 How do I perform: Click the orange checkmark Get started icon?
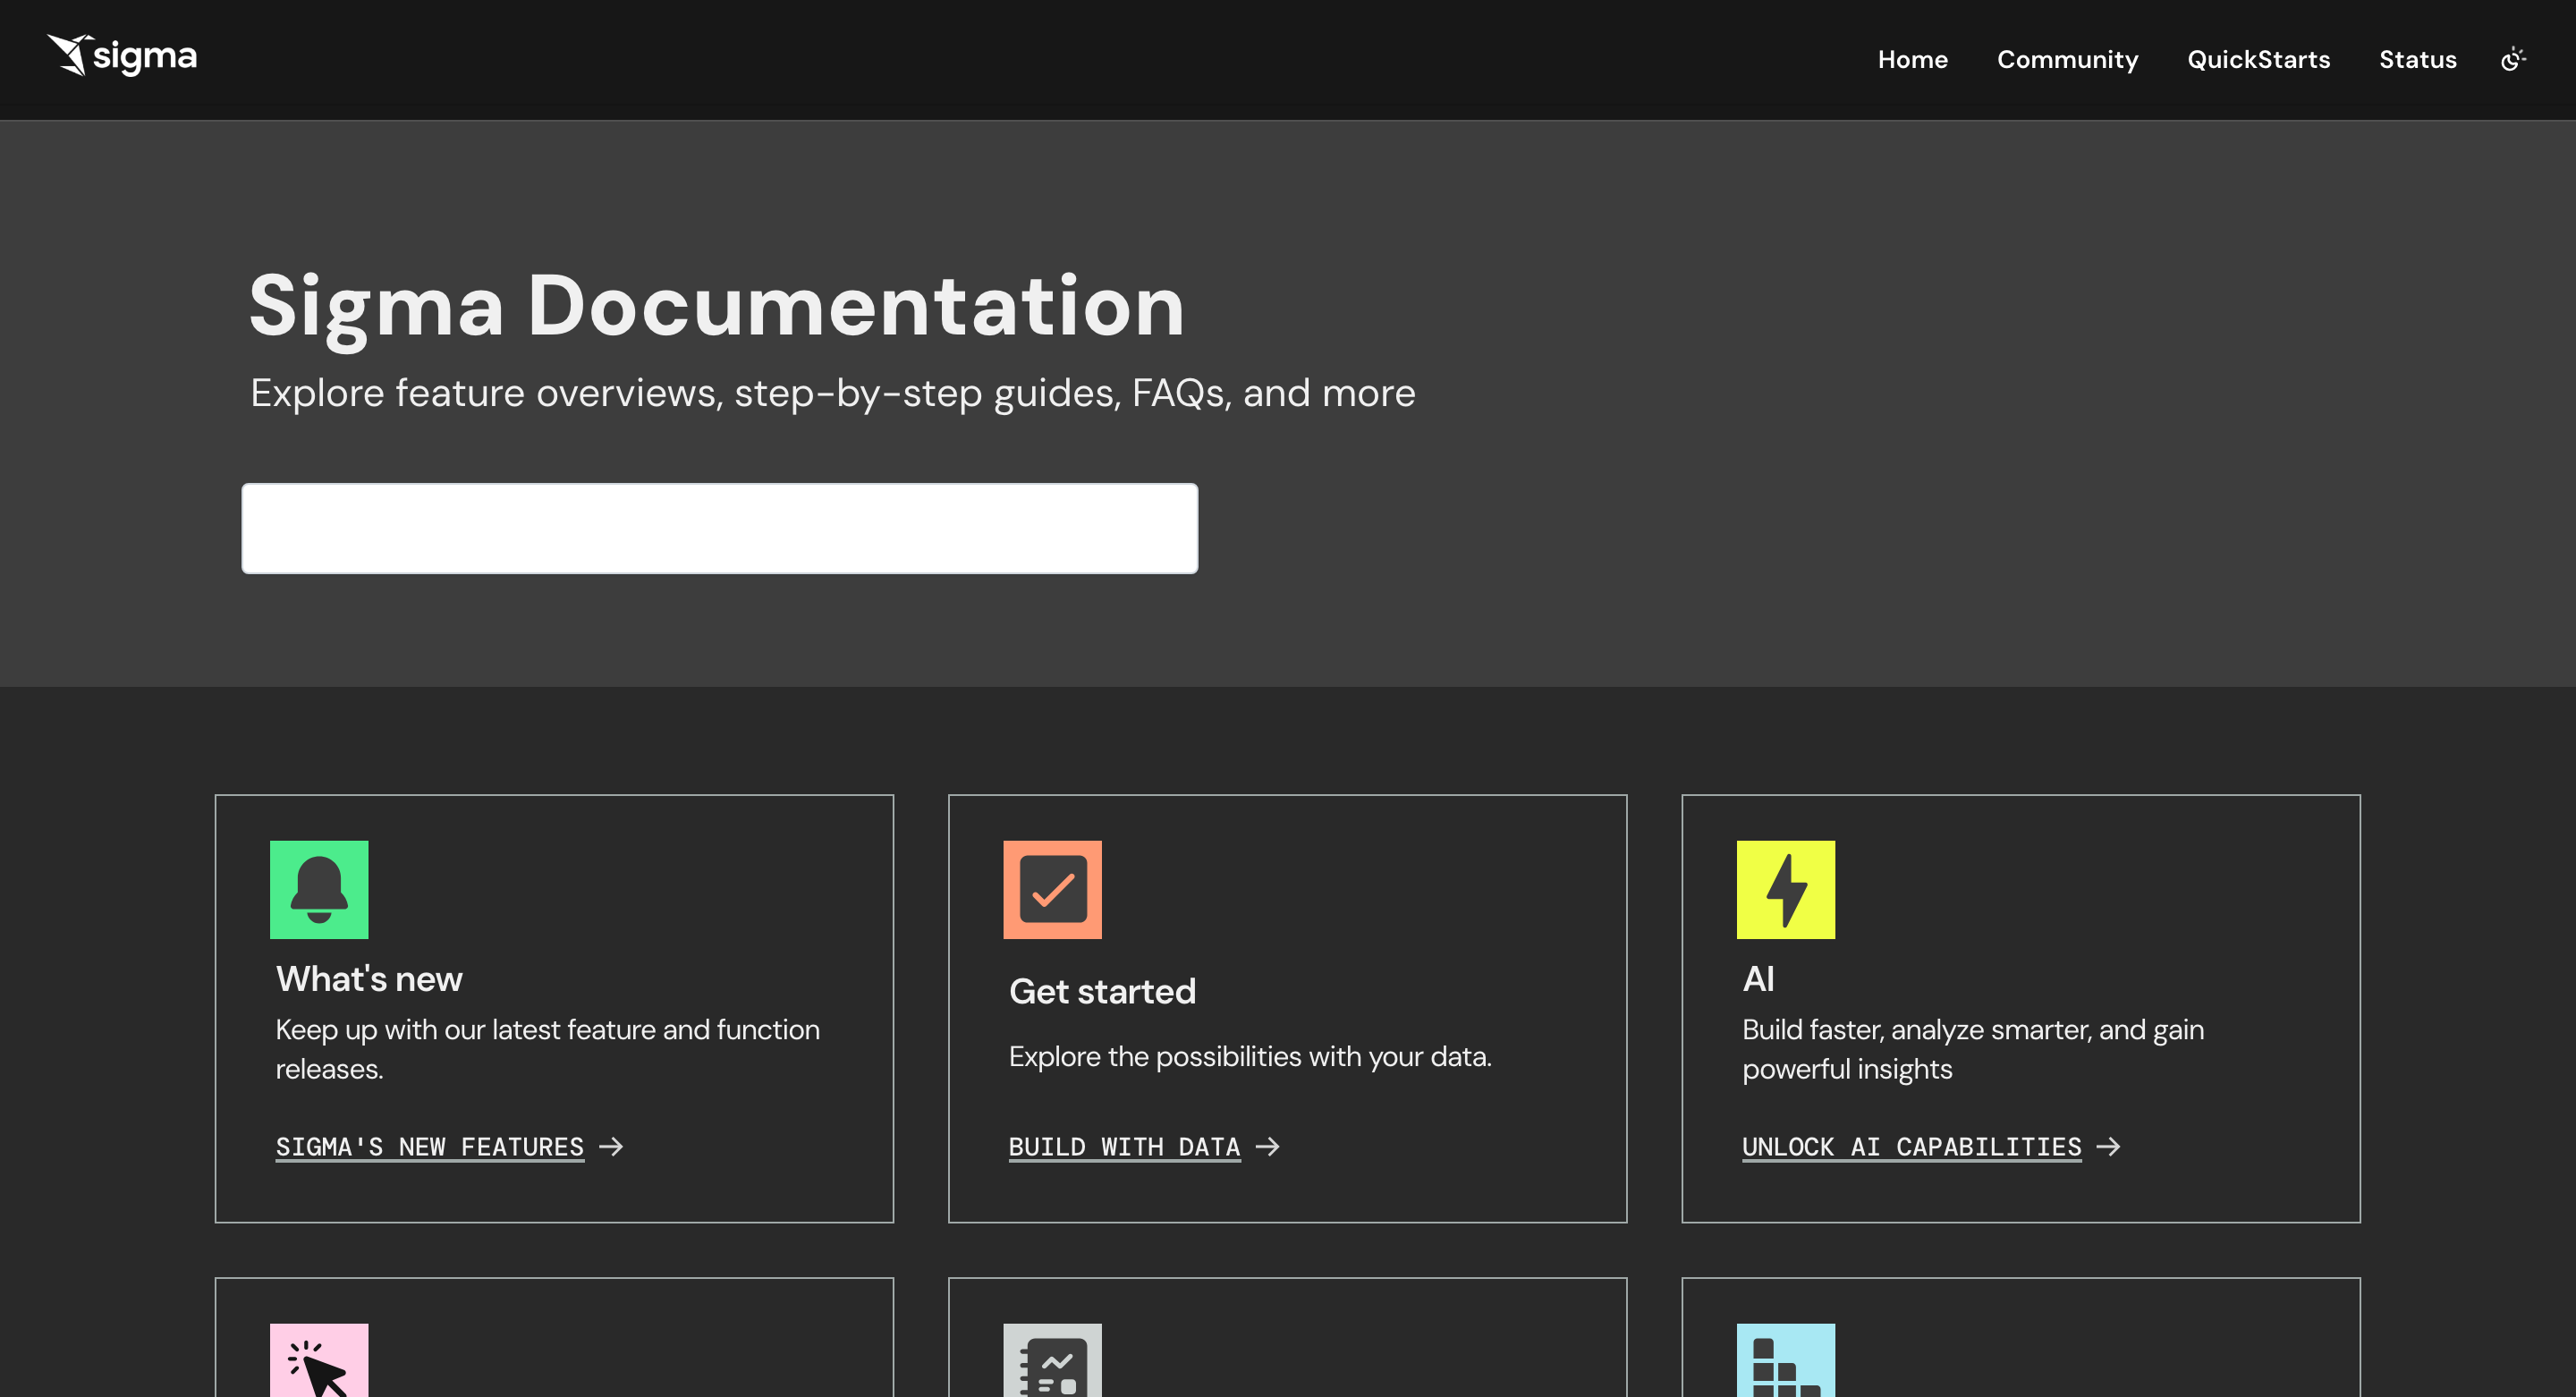click(x=1052, y=889)
